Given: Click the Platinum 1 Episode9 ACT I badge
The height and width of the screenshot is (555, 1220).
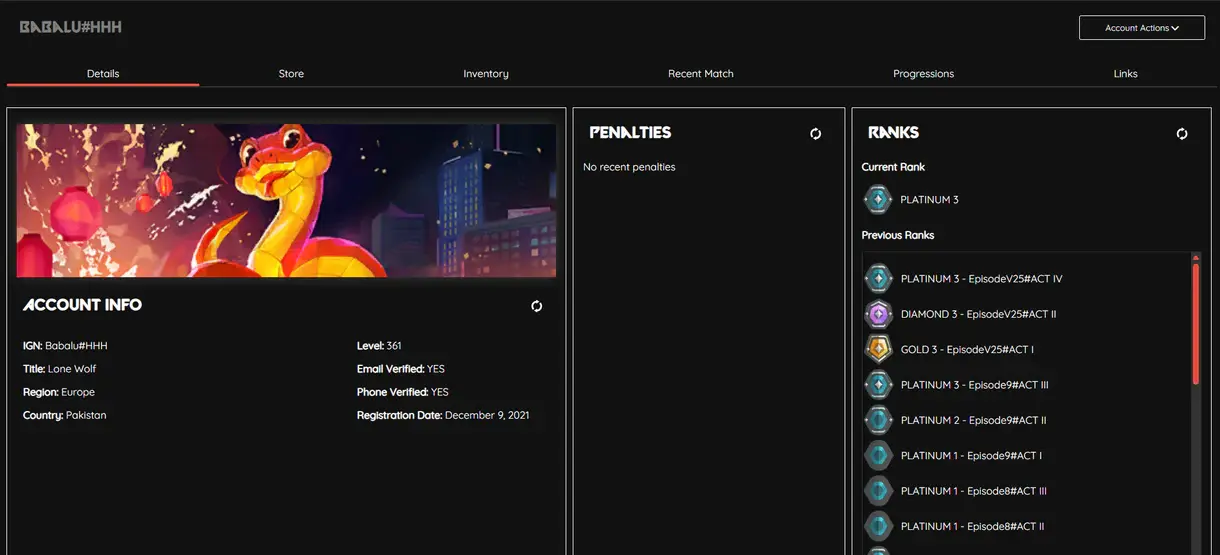Looking at the screenshot, I should pyautogui.click(x=878, y=455).
